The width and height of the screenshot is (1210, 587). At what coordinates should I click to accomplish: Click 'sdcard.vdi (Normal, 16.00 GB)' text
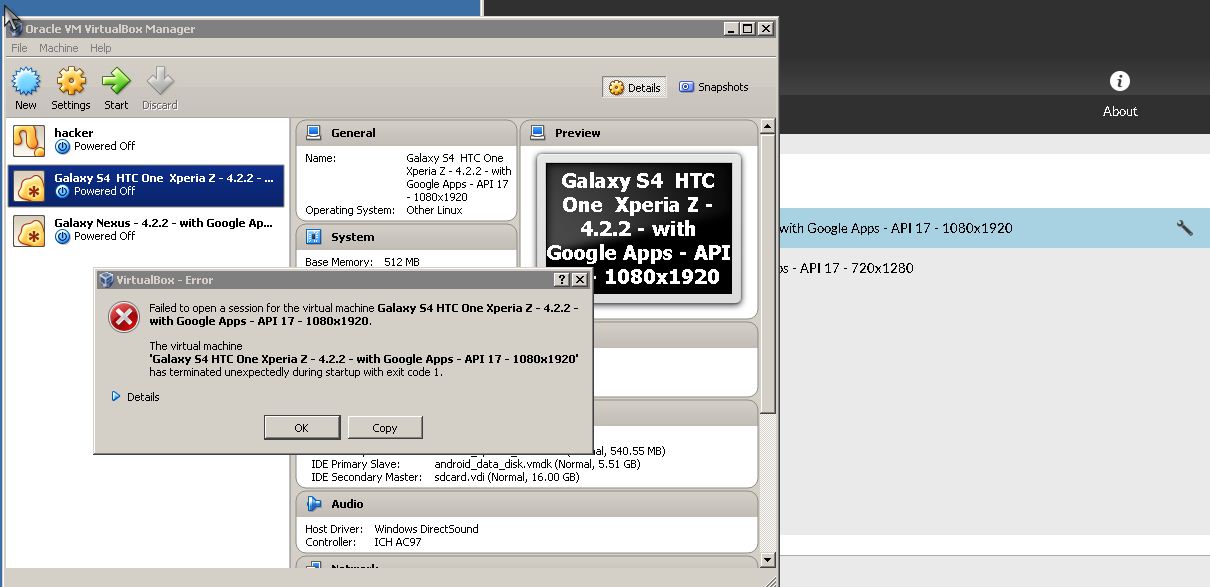(507, 477)
